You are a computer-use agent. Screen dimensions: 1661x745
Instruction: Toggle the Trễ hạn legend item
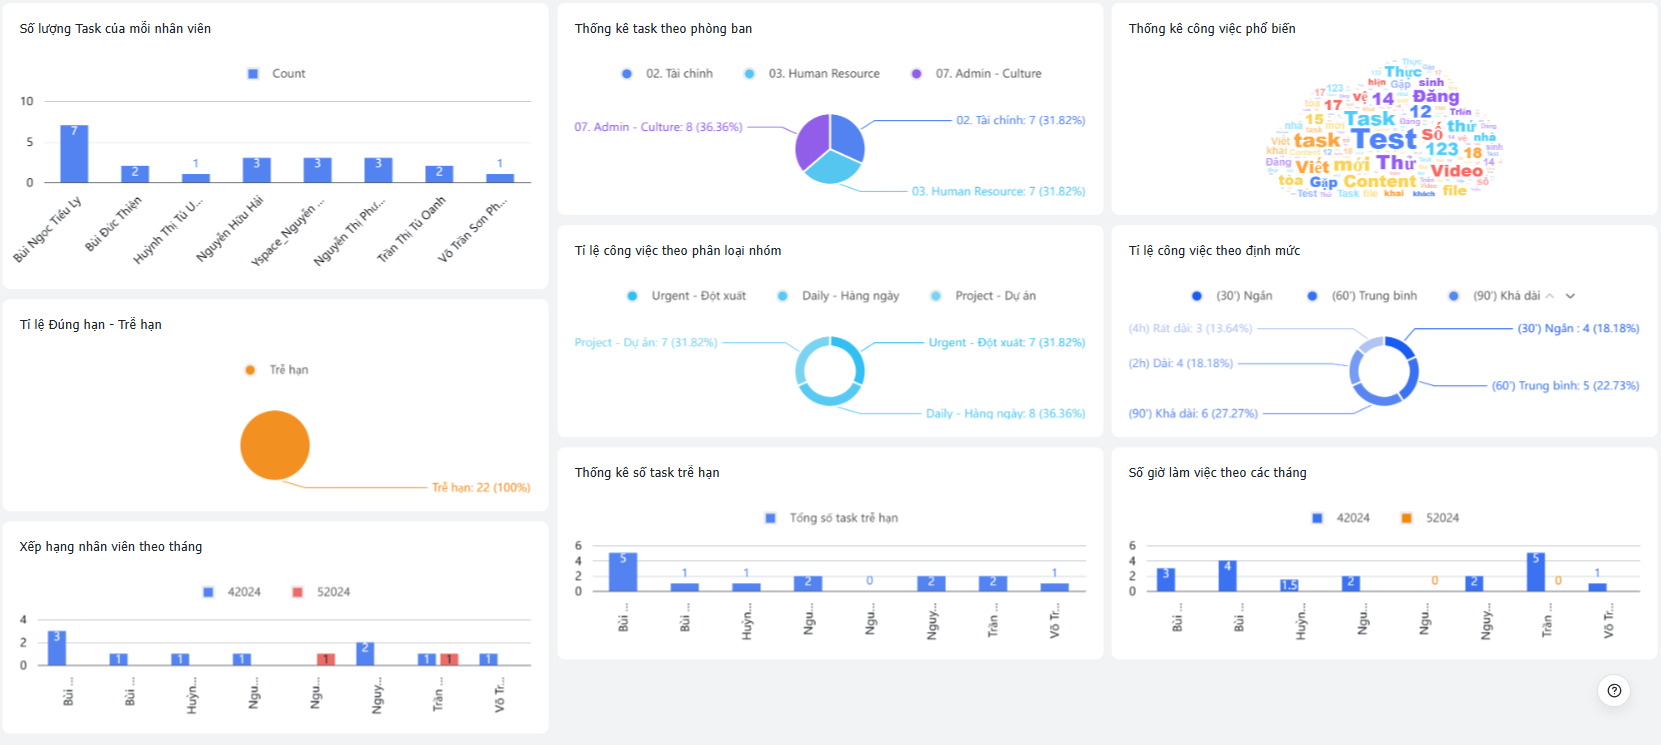coord(277,369)
